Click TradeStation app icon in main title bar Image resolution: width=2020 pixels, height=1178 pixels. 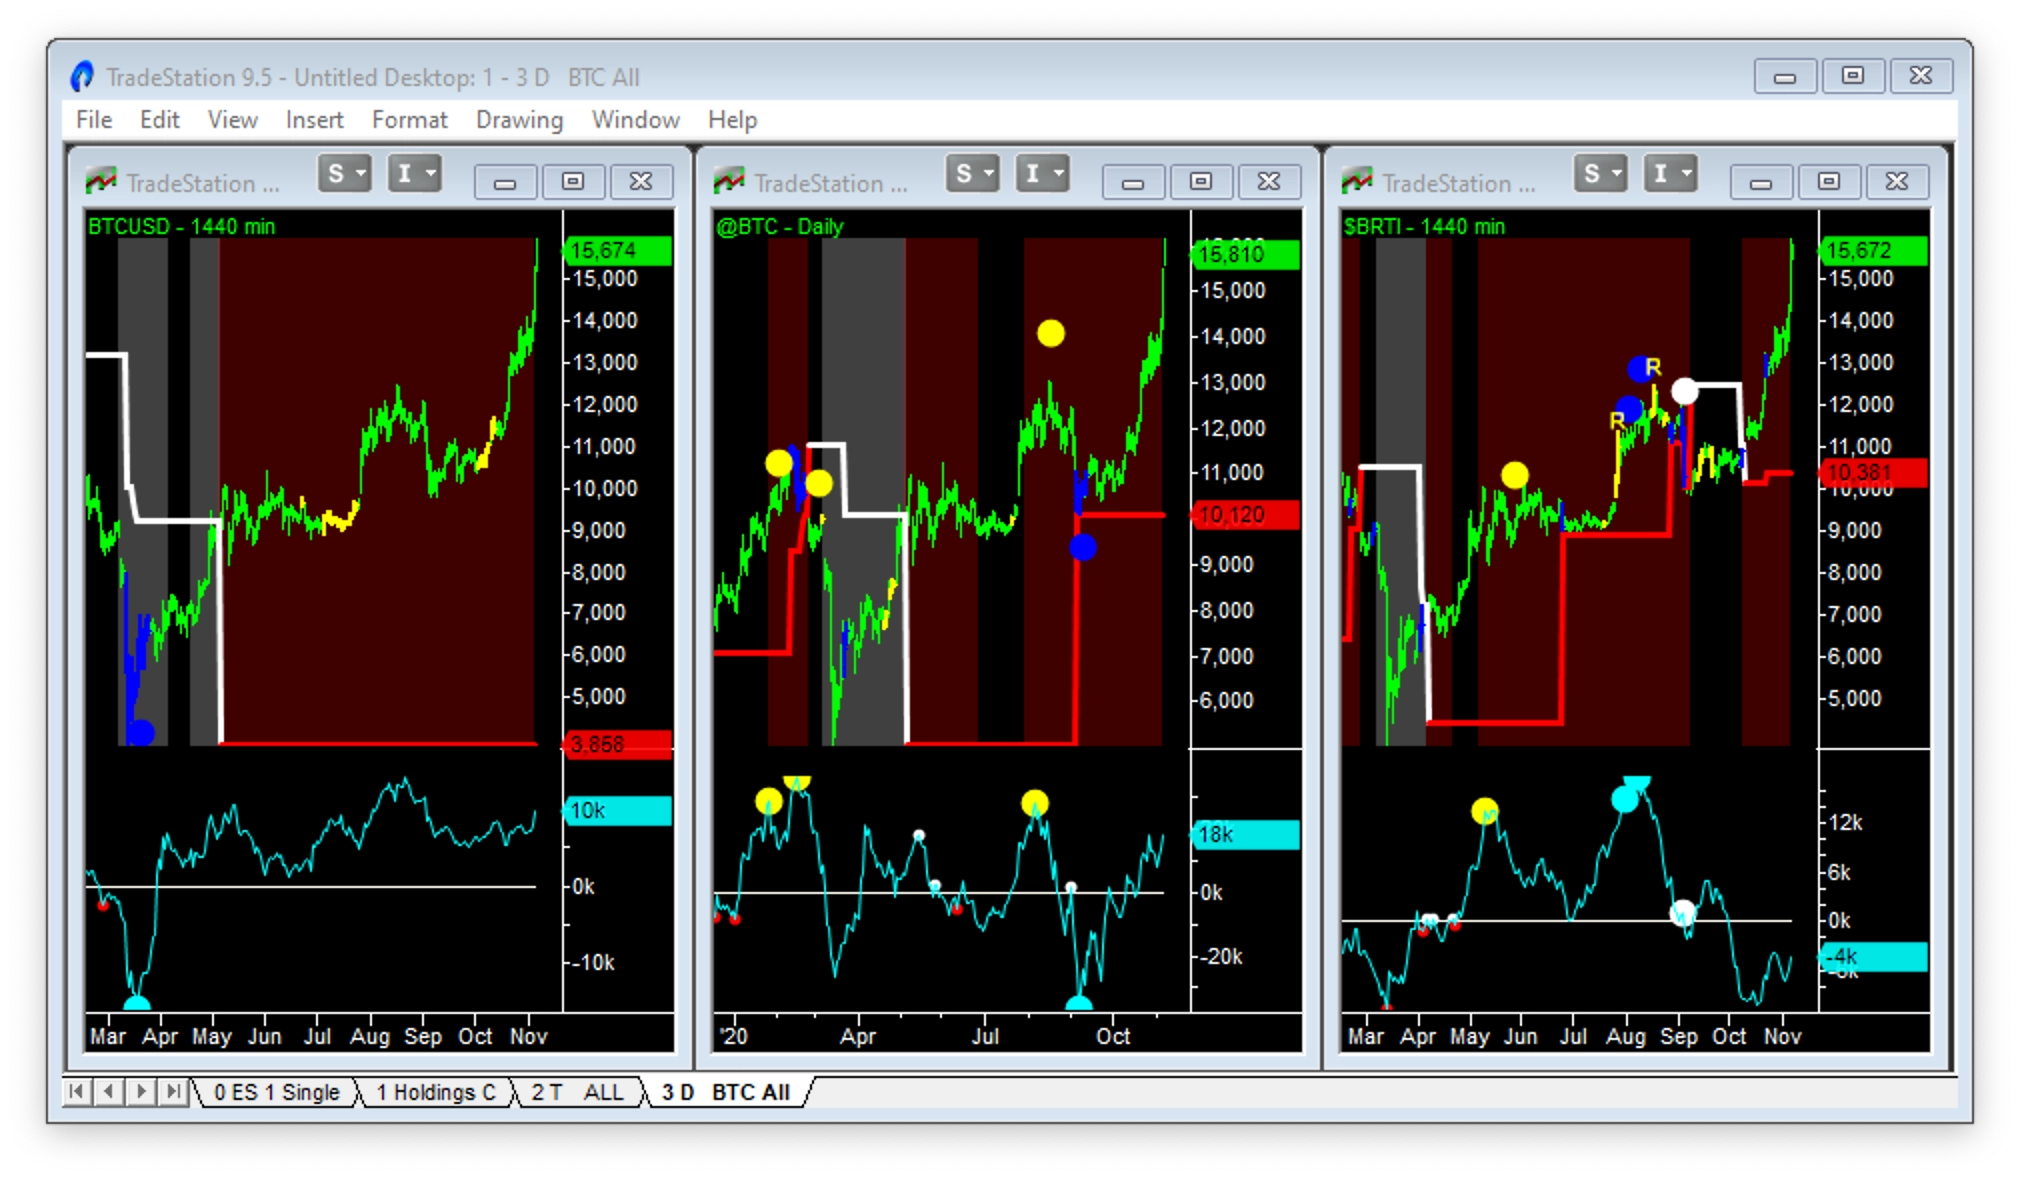pyautogui.click(x=82, y=76)
